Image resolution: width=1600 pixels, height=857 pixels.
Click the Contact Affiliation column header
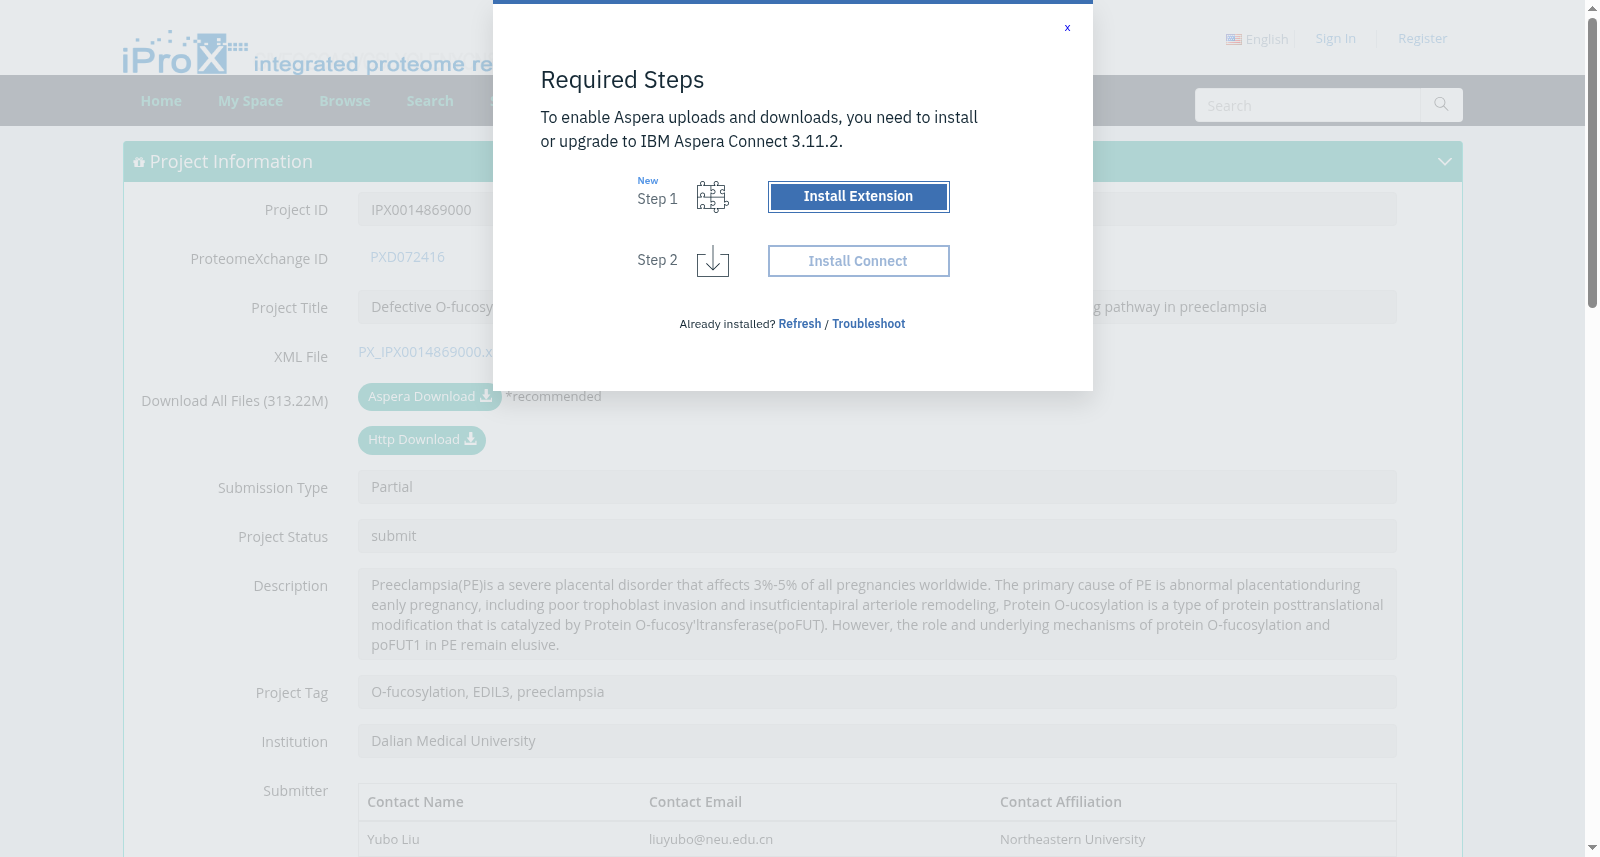click(x=1060, y=802)
